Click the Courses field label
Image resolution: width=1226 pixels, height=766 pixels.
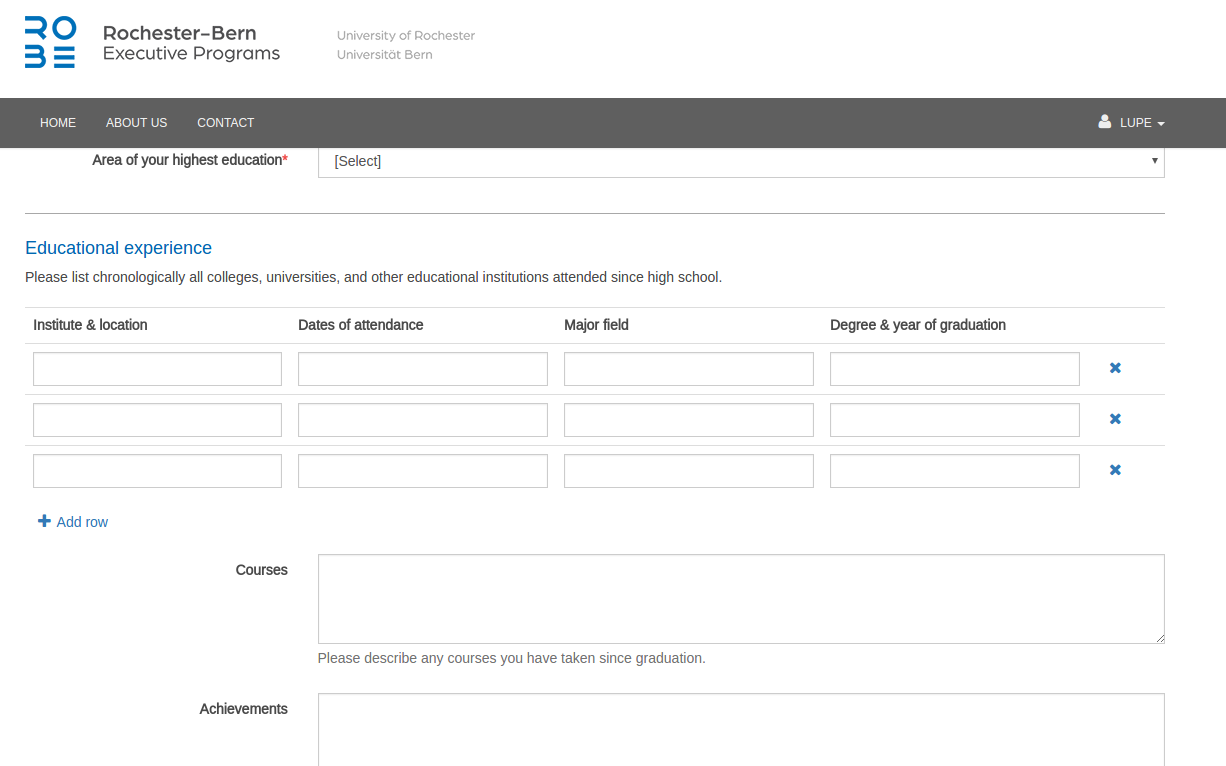[x=262, y=570]
